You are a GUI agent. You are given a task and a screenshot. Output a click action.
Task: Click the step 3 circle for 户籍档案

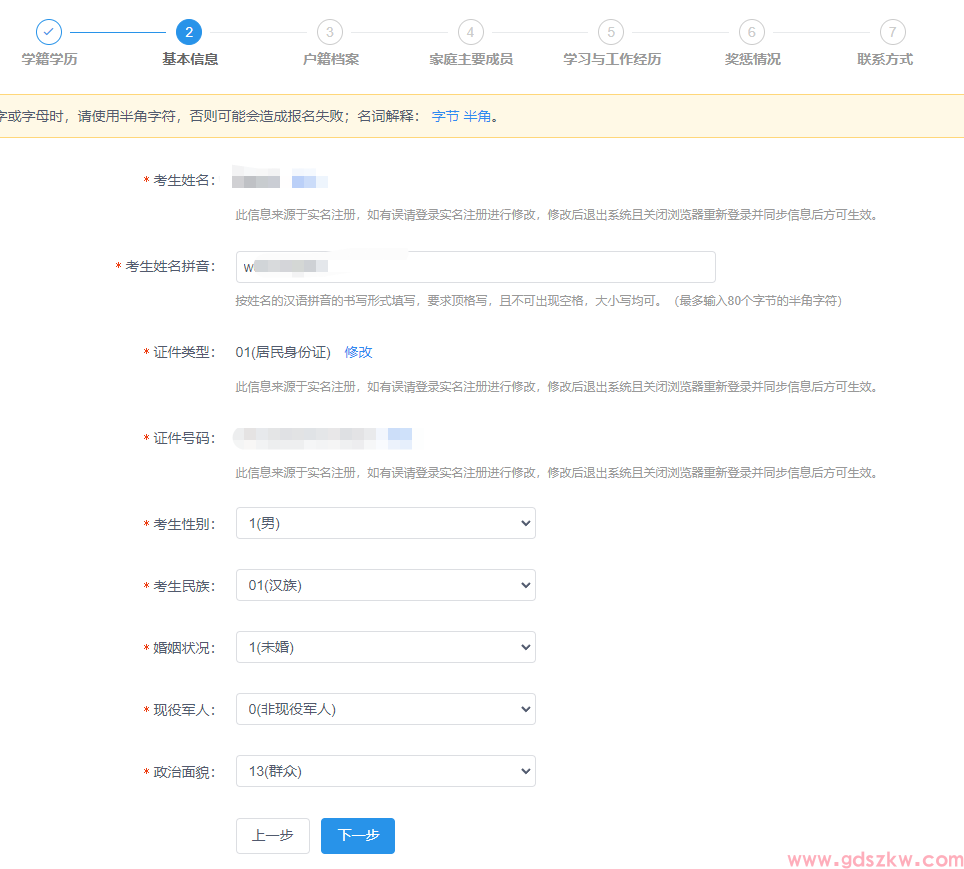click(330, 32)
